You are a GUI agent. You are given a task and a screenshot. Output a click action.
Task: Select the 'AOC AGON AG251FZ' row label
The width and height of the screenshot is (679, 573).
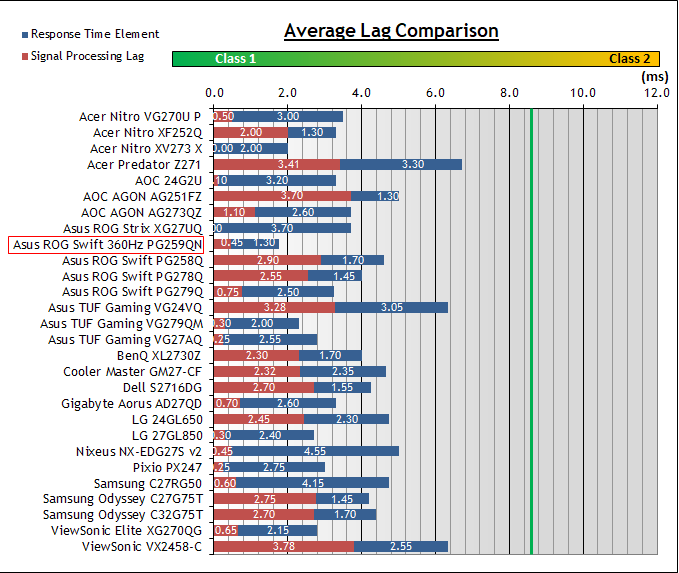pyautogui.click(x=142, y=197)
